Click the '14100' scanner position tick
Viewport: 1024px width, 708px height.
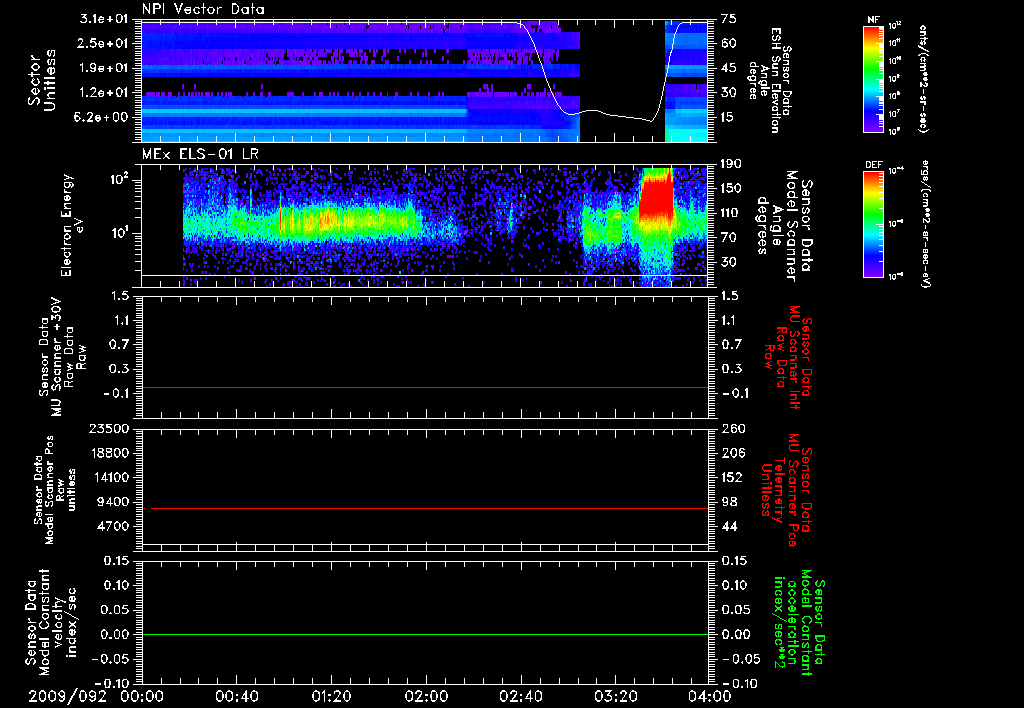click(109, 477)
